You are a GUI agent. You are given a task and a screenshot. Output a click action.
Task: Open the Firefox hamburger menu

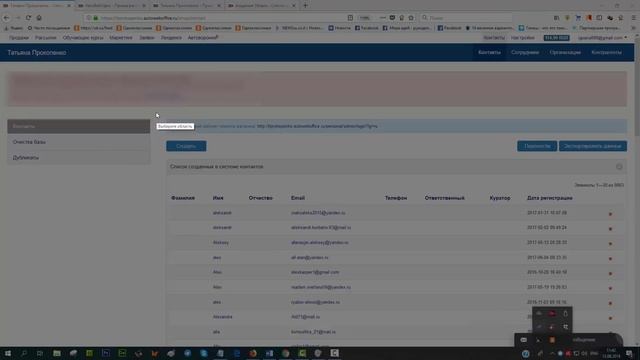(633, 18)
